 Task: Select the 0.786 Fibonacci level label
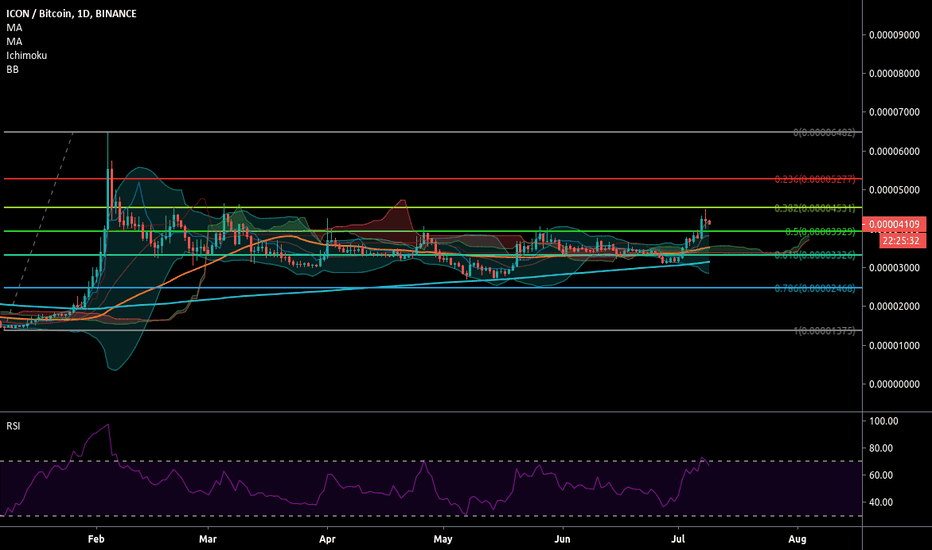pos(814,288)
